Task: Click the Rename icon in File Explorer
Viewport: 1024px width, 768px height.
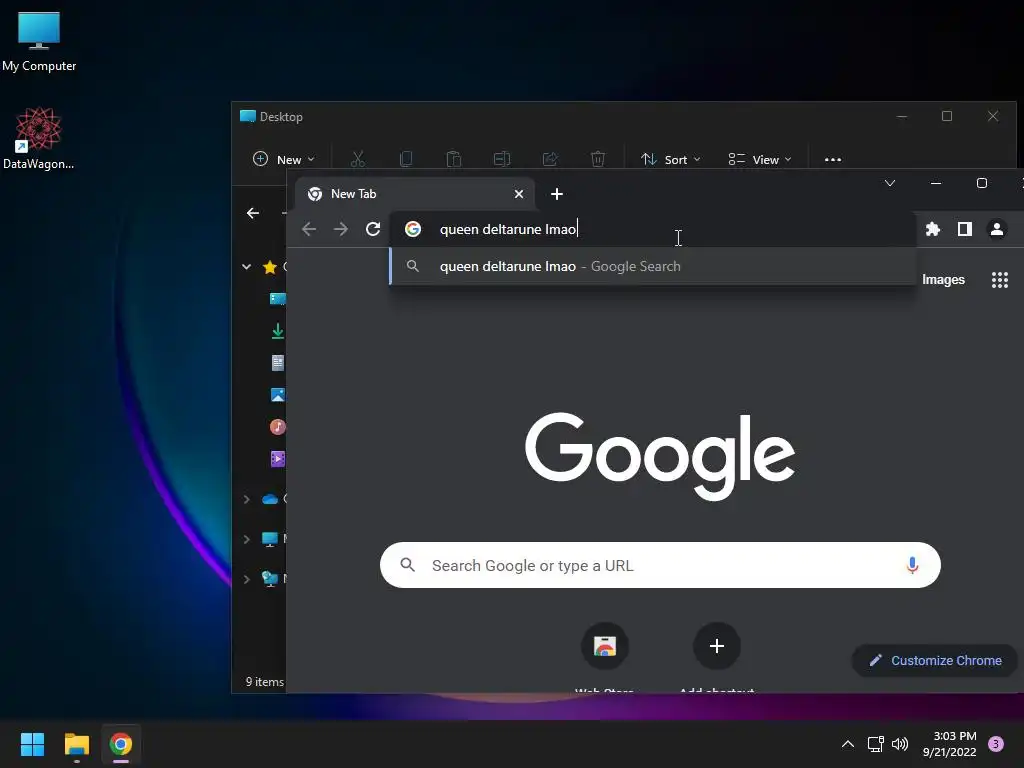Action: (502, 159)
